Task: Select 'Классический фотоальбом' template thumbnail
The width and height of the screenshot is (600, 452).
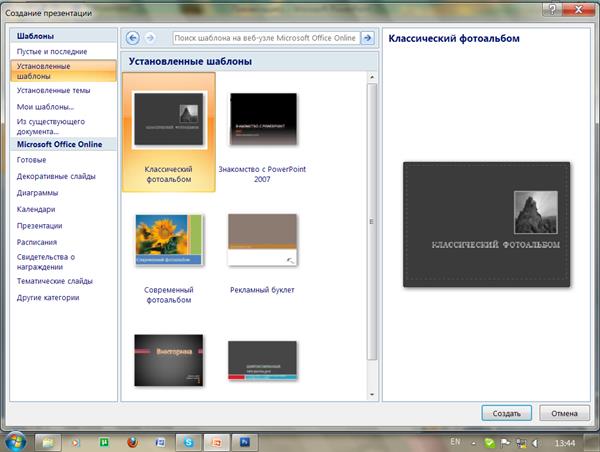Action: pos(169,119)
